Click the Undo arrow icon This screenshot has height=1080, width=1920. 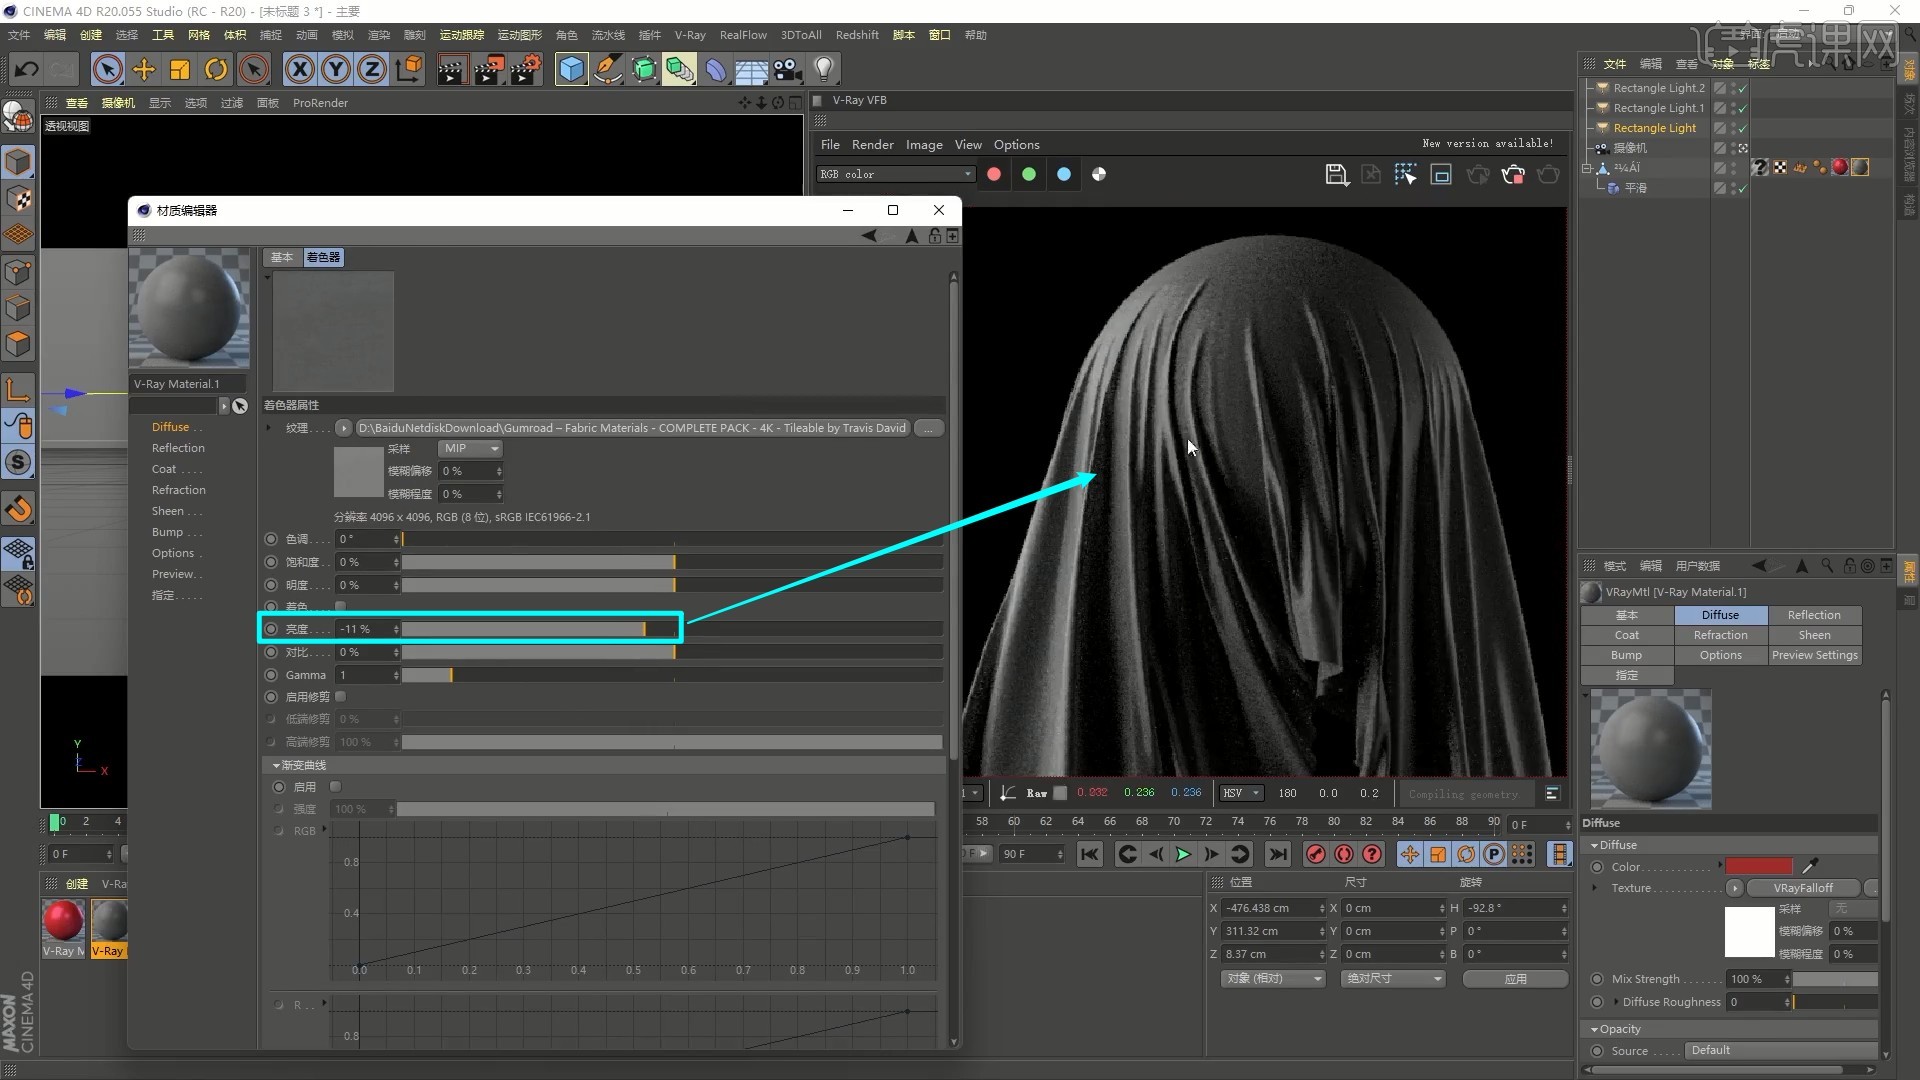pyautogui.click(x=25, y=69)
